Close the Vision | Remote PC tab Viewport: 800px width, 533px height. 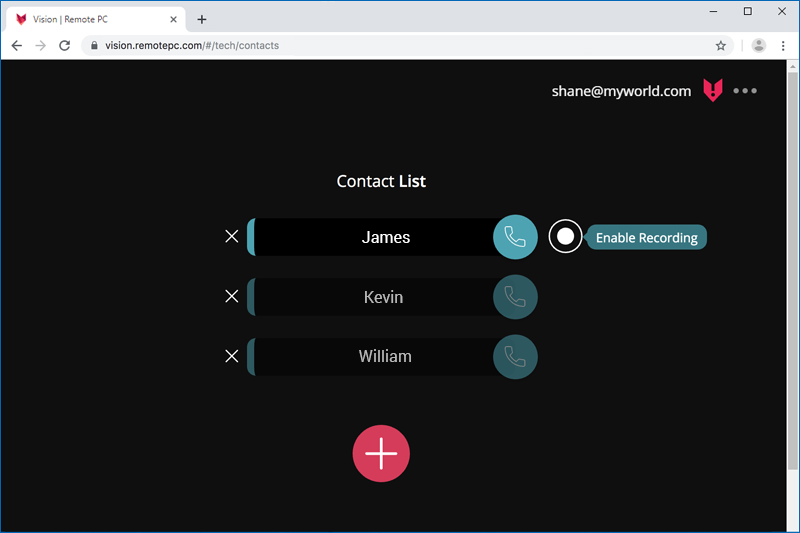pos(173,19)
